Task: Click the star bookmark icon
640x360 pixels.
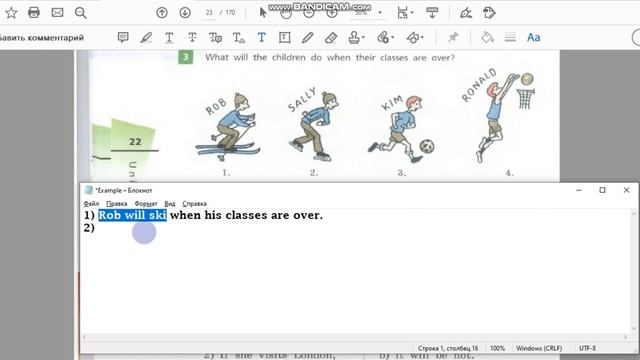Action: [11, 13]
